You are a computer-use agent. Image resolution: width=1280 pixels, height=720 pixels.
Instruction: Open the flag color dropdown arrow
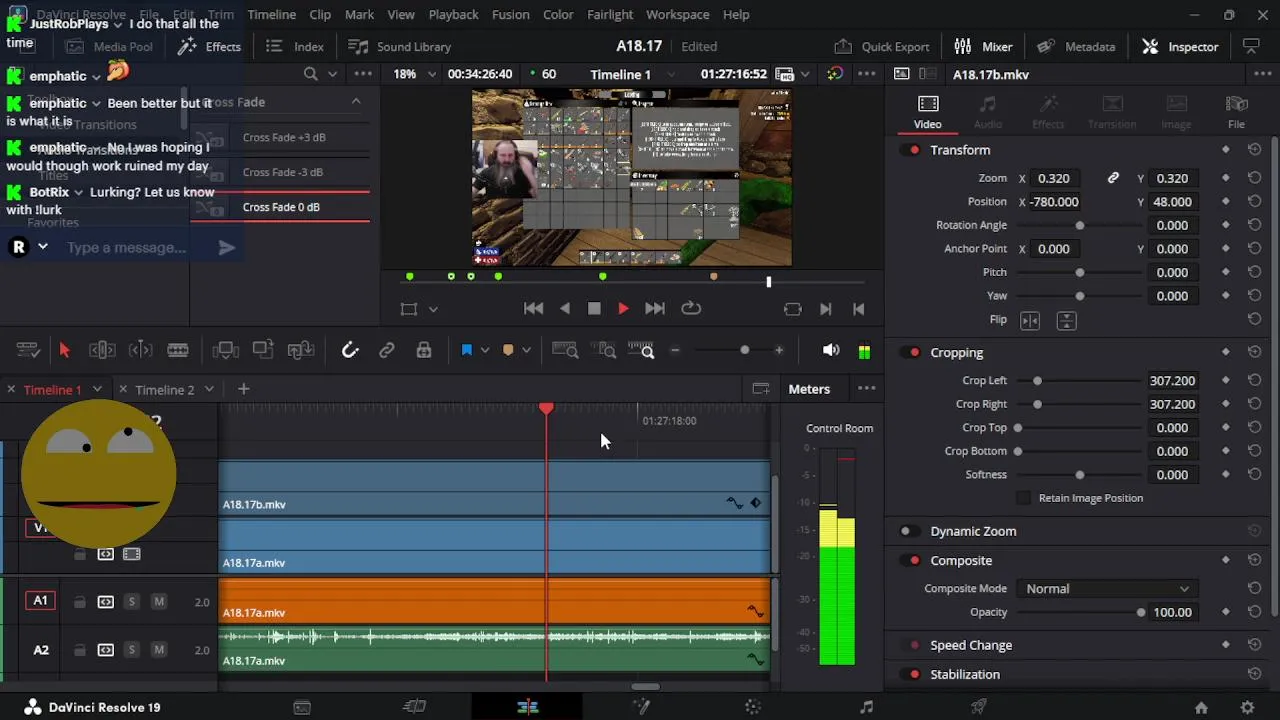click(x=485, y=350)
